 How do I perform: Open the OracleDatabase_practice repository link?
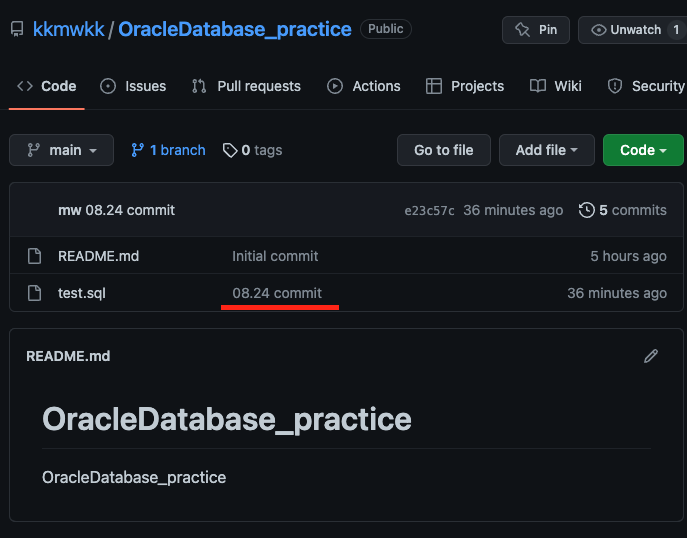click(235, 29)
